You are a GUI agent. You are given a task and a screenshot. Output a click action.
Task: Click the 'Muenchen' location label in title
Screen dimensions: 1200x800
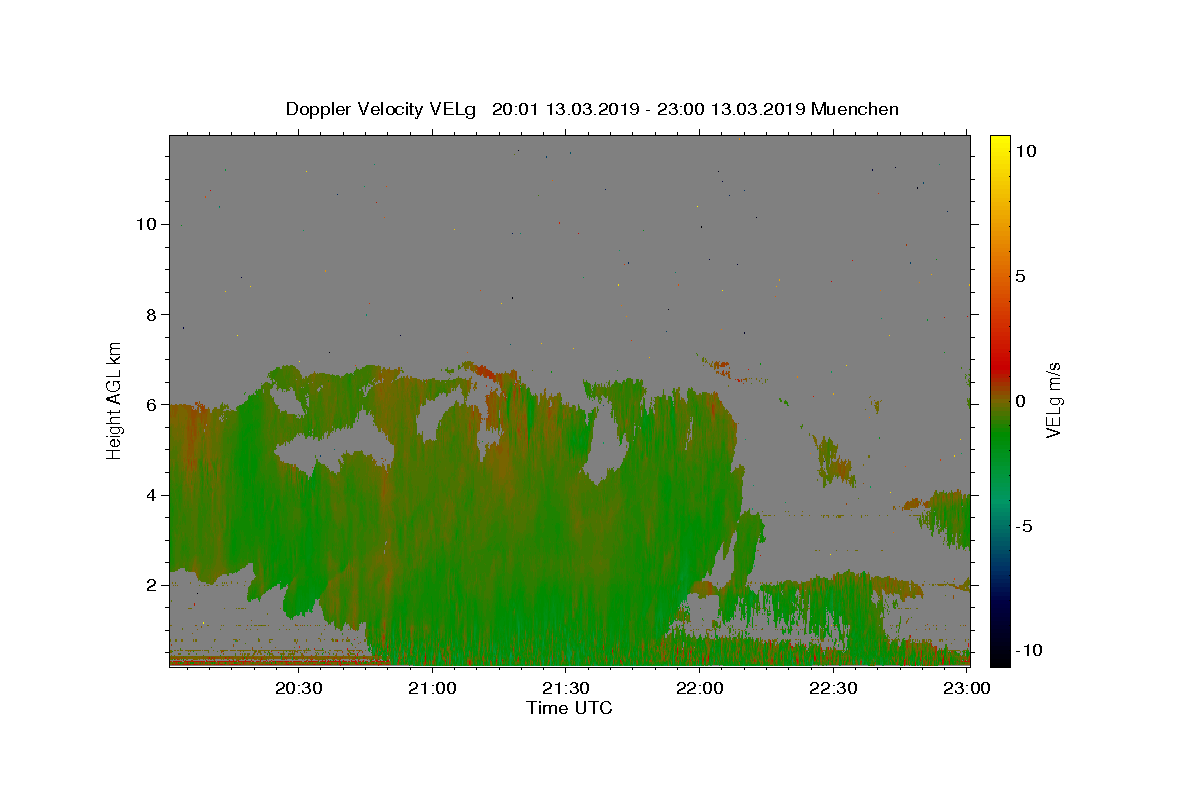tap(855, 109)
